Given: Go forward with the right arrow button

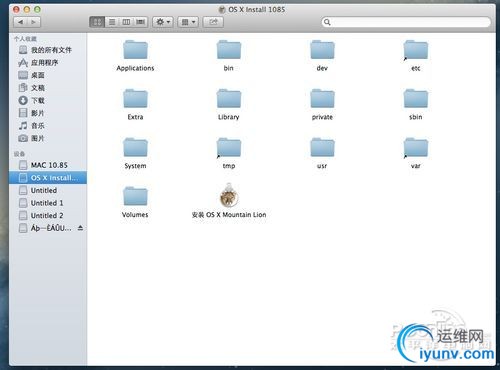Looking at the screenshot, I should coord(34,22).
